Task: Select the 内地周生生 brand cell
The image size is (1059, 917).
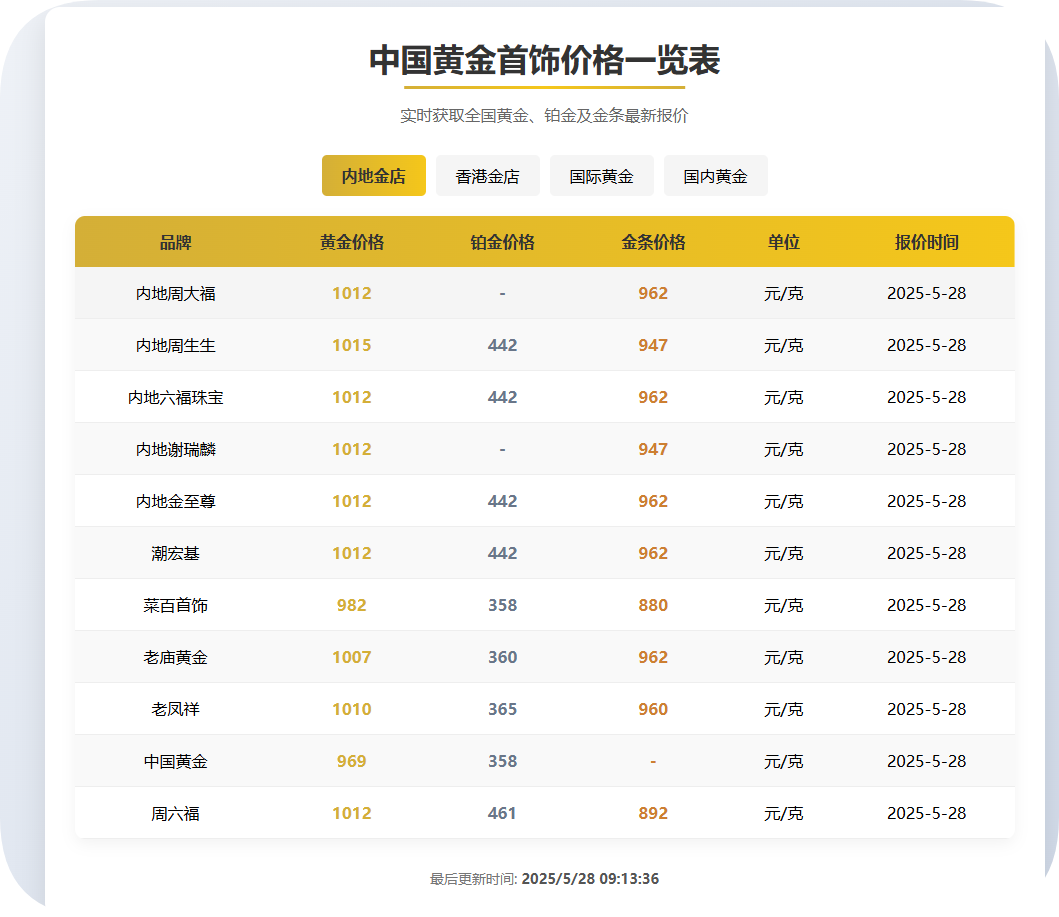Action: (x=176, y=345)
